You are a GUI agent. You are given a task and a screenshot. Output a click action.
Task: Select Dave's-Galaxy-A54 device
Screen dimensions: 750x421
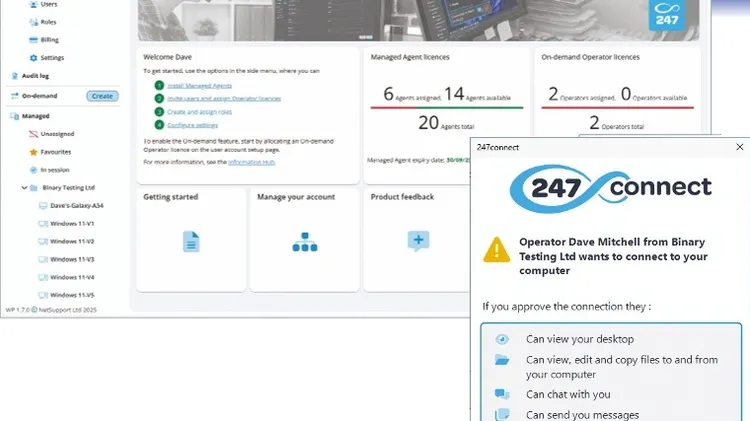[x=77, y=205]
